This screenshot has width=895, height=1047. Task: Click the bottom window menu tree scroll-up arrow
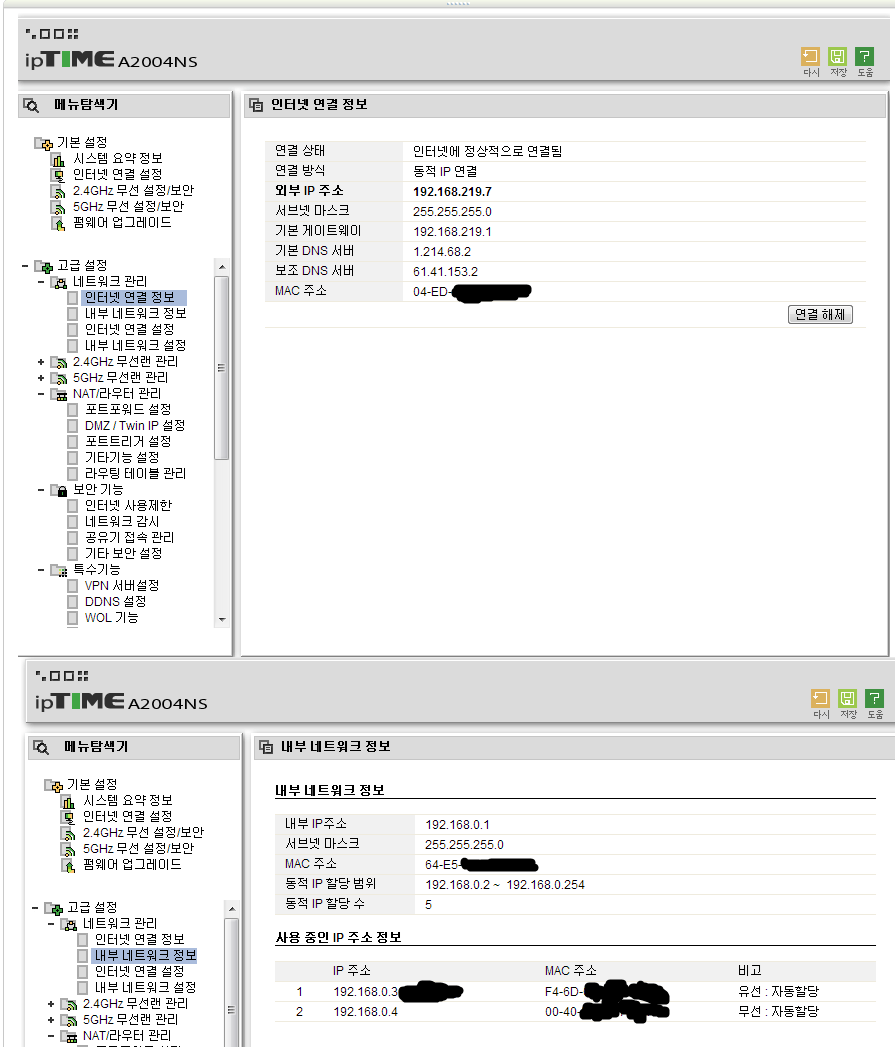(x=232, y=909)
